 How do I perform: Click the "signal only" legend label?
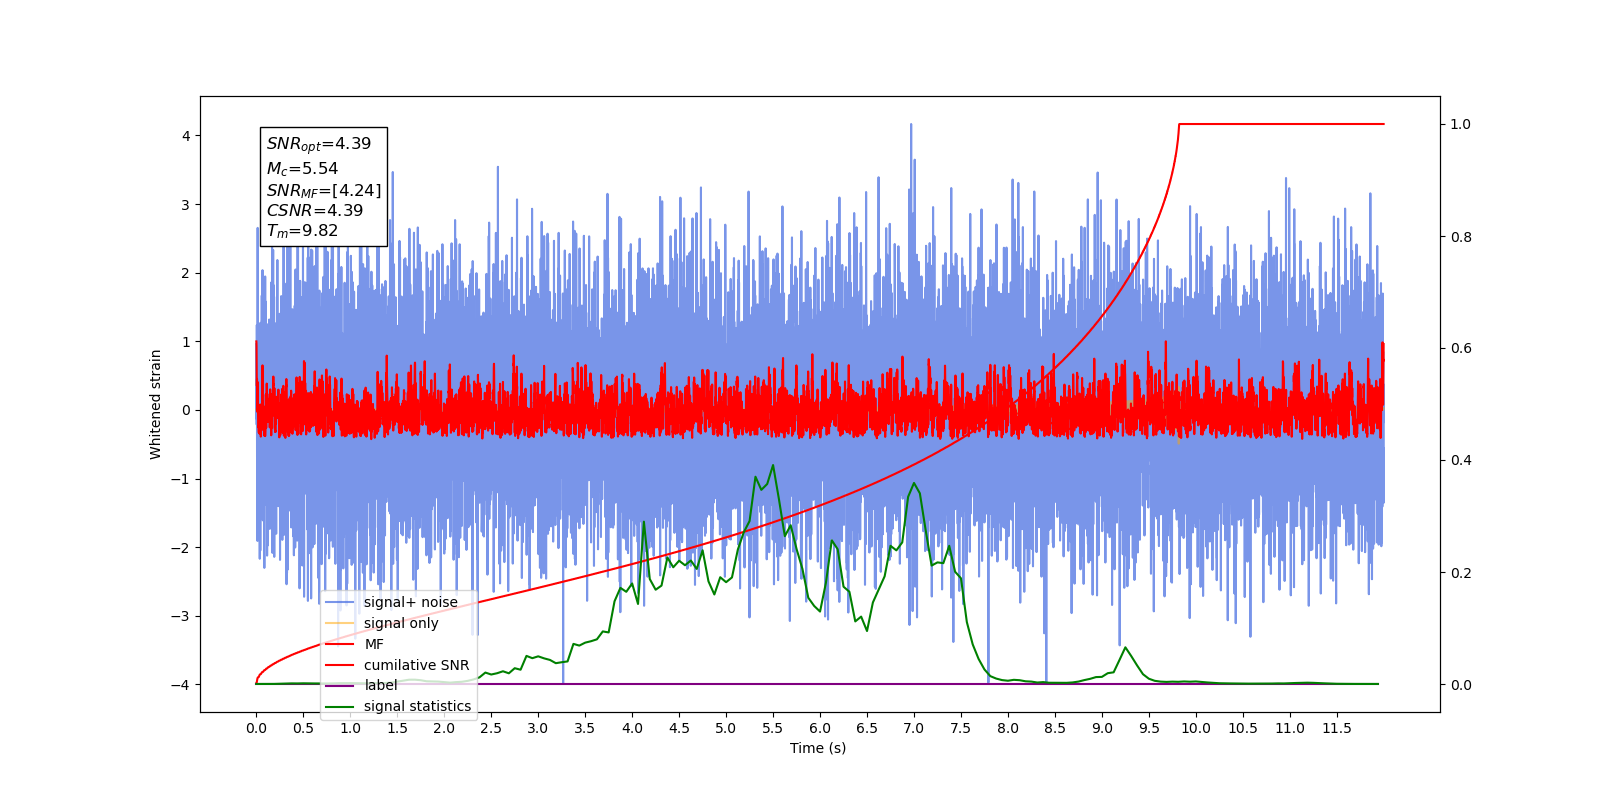(x=401, y=623)
